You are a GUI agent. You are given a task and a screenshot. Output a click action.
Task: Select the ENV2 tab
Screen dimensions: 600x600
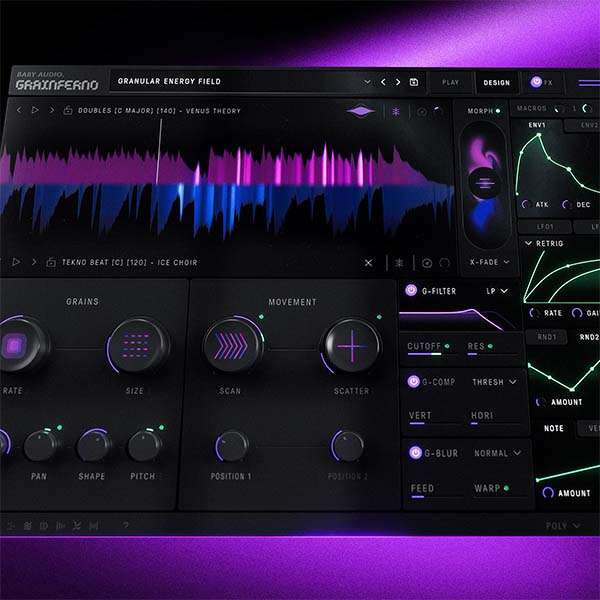pos(582,126)
